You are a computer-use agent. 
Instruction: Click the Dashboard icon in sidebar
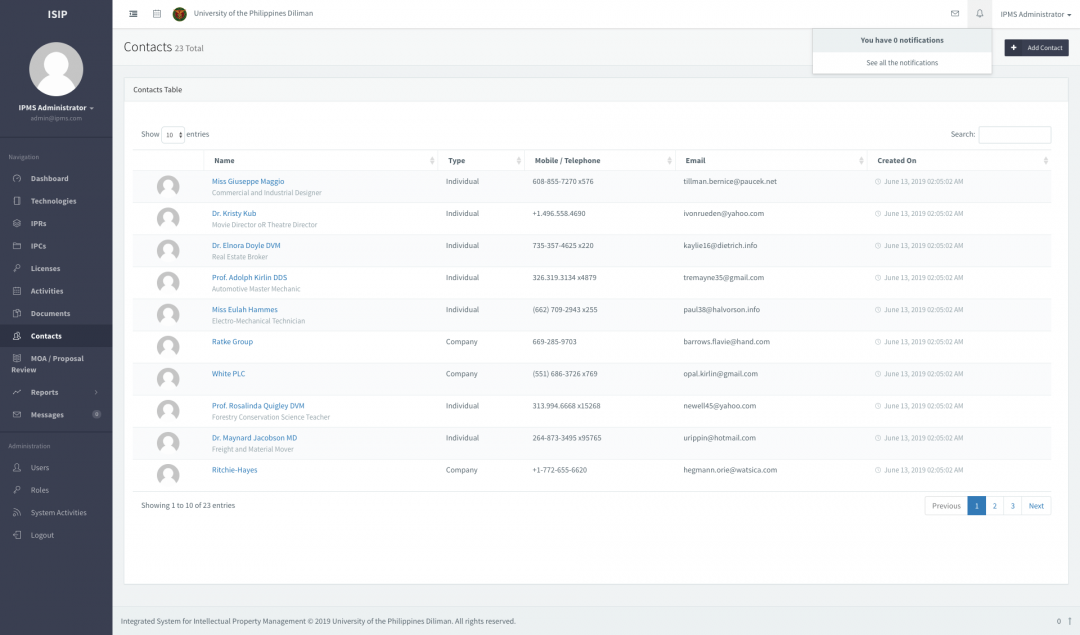(x=17, y=178)
